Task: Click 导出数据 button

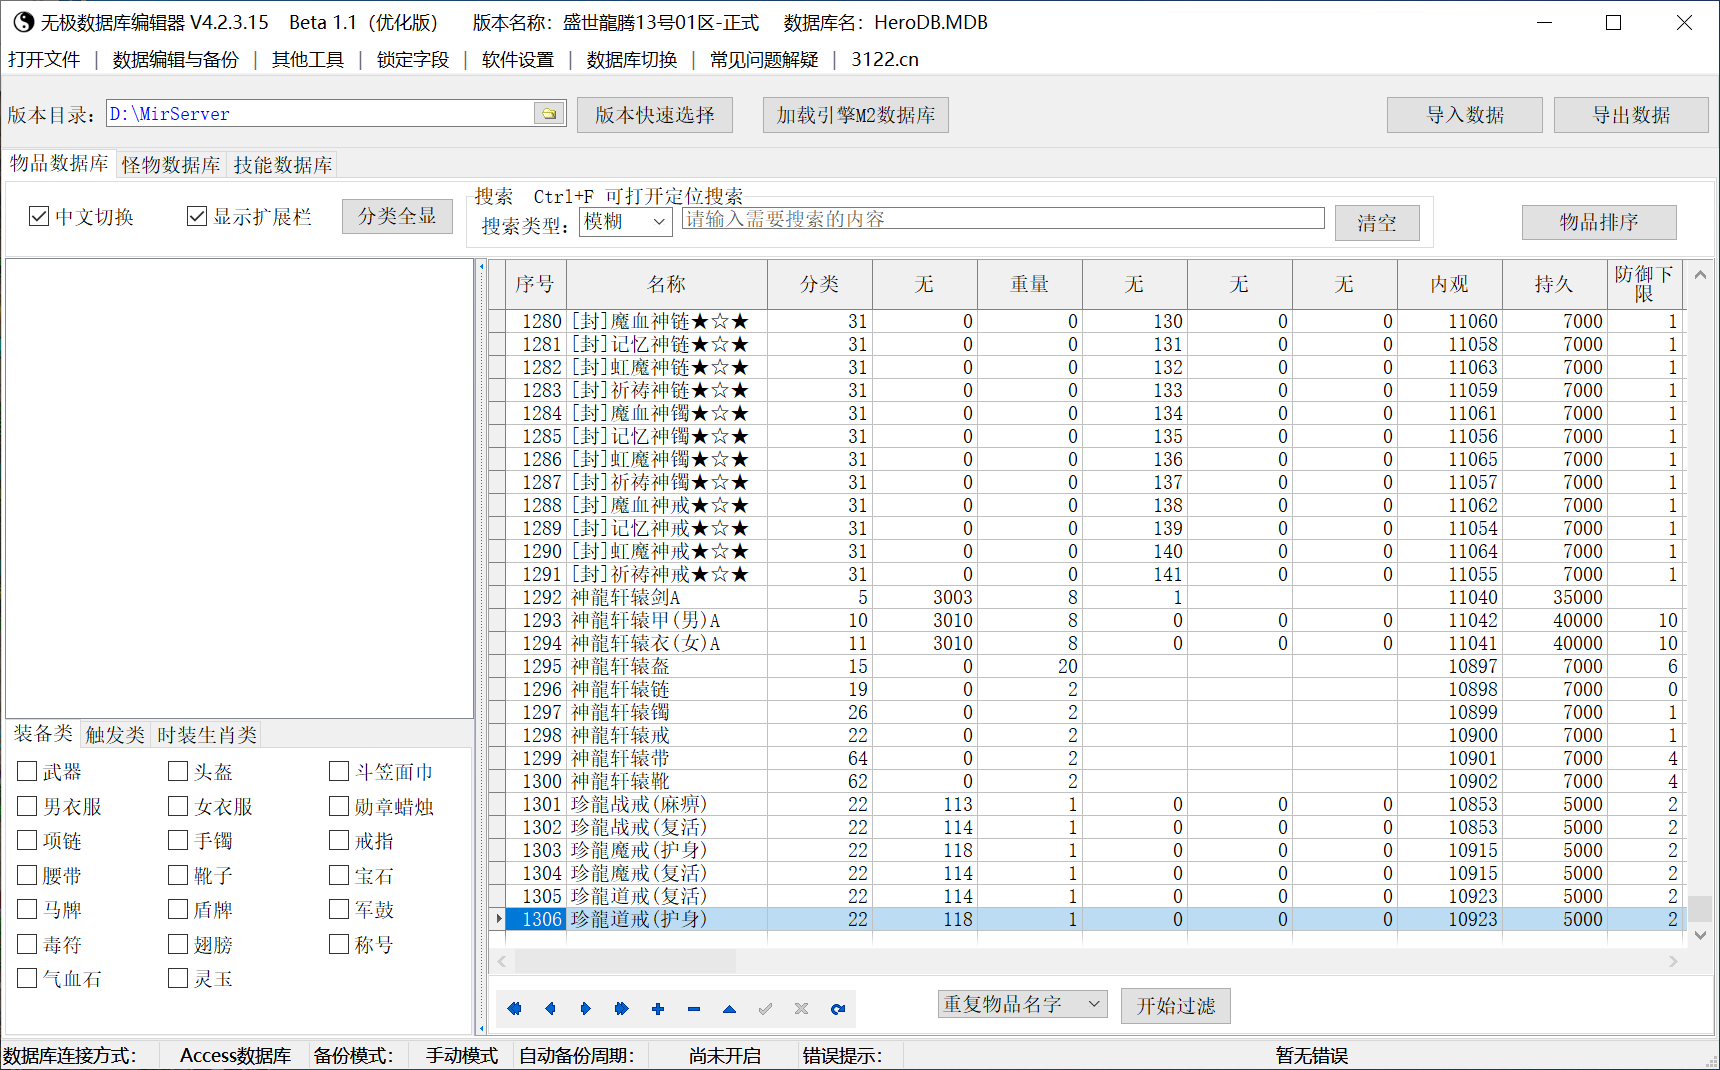Action: coord(1631,115)
